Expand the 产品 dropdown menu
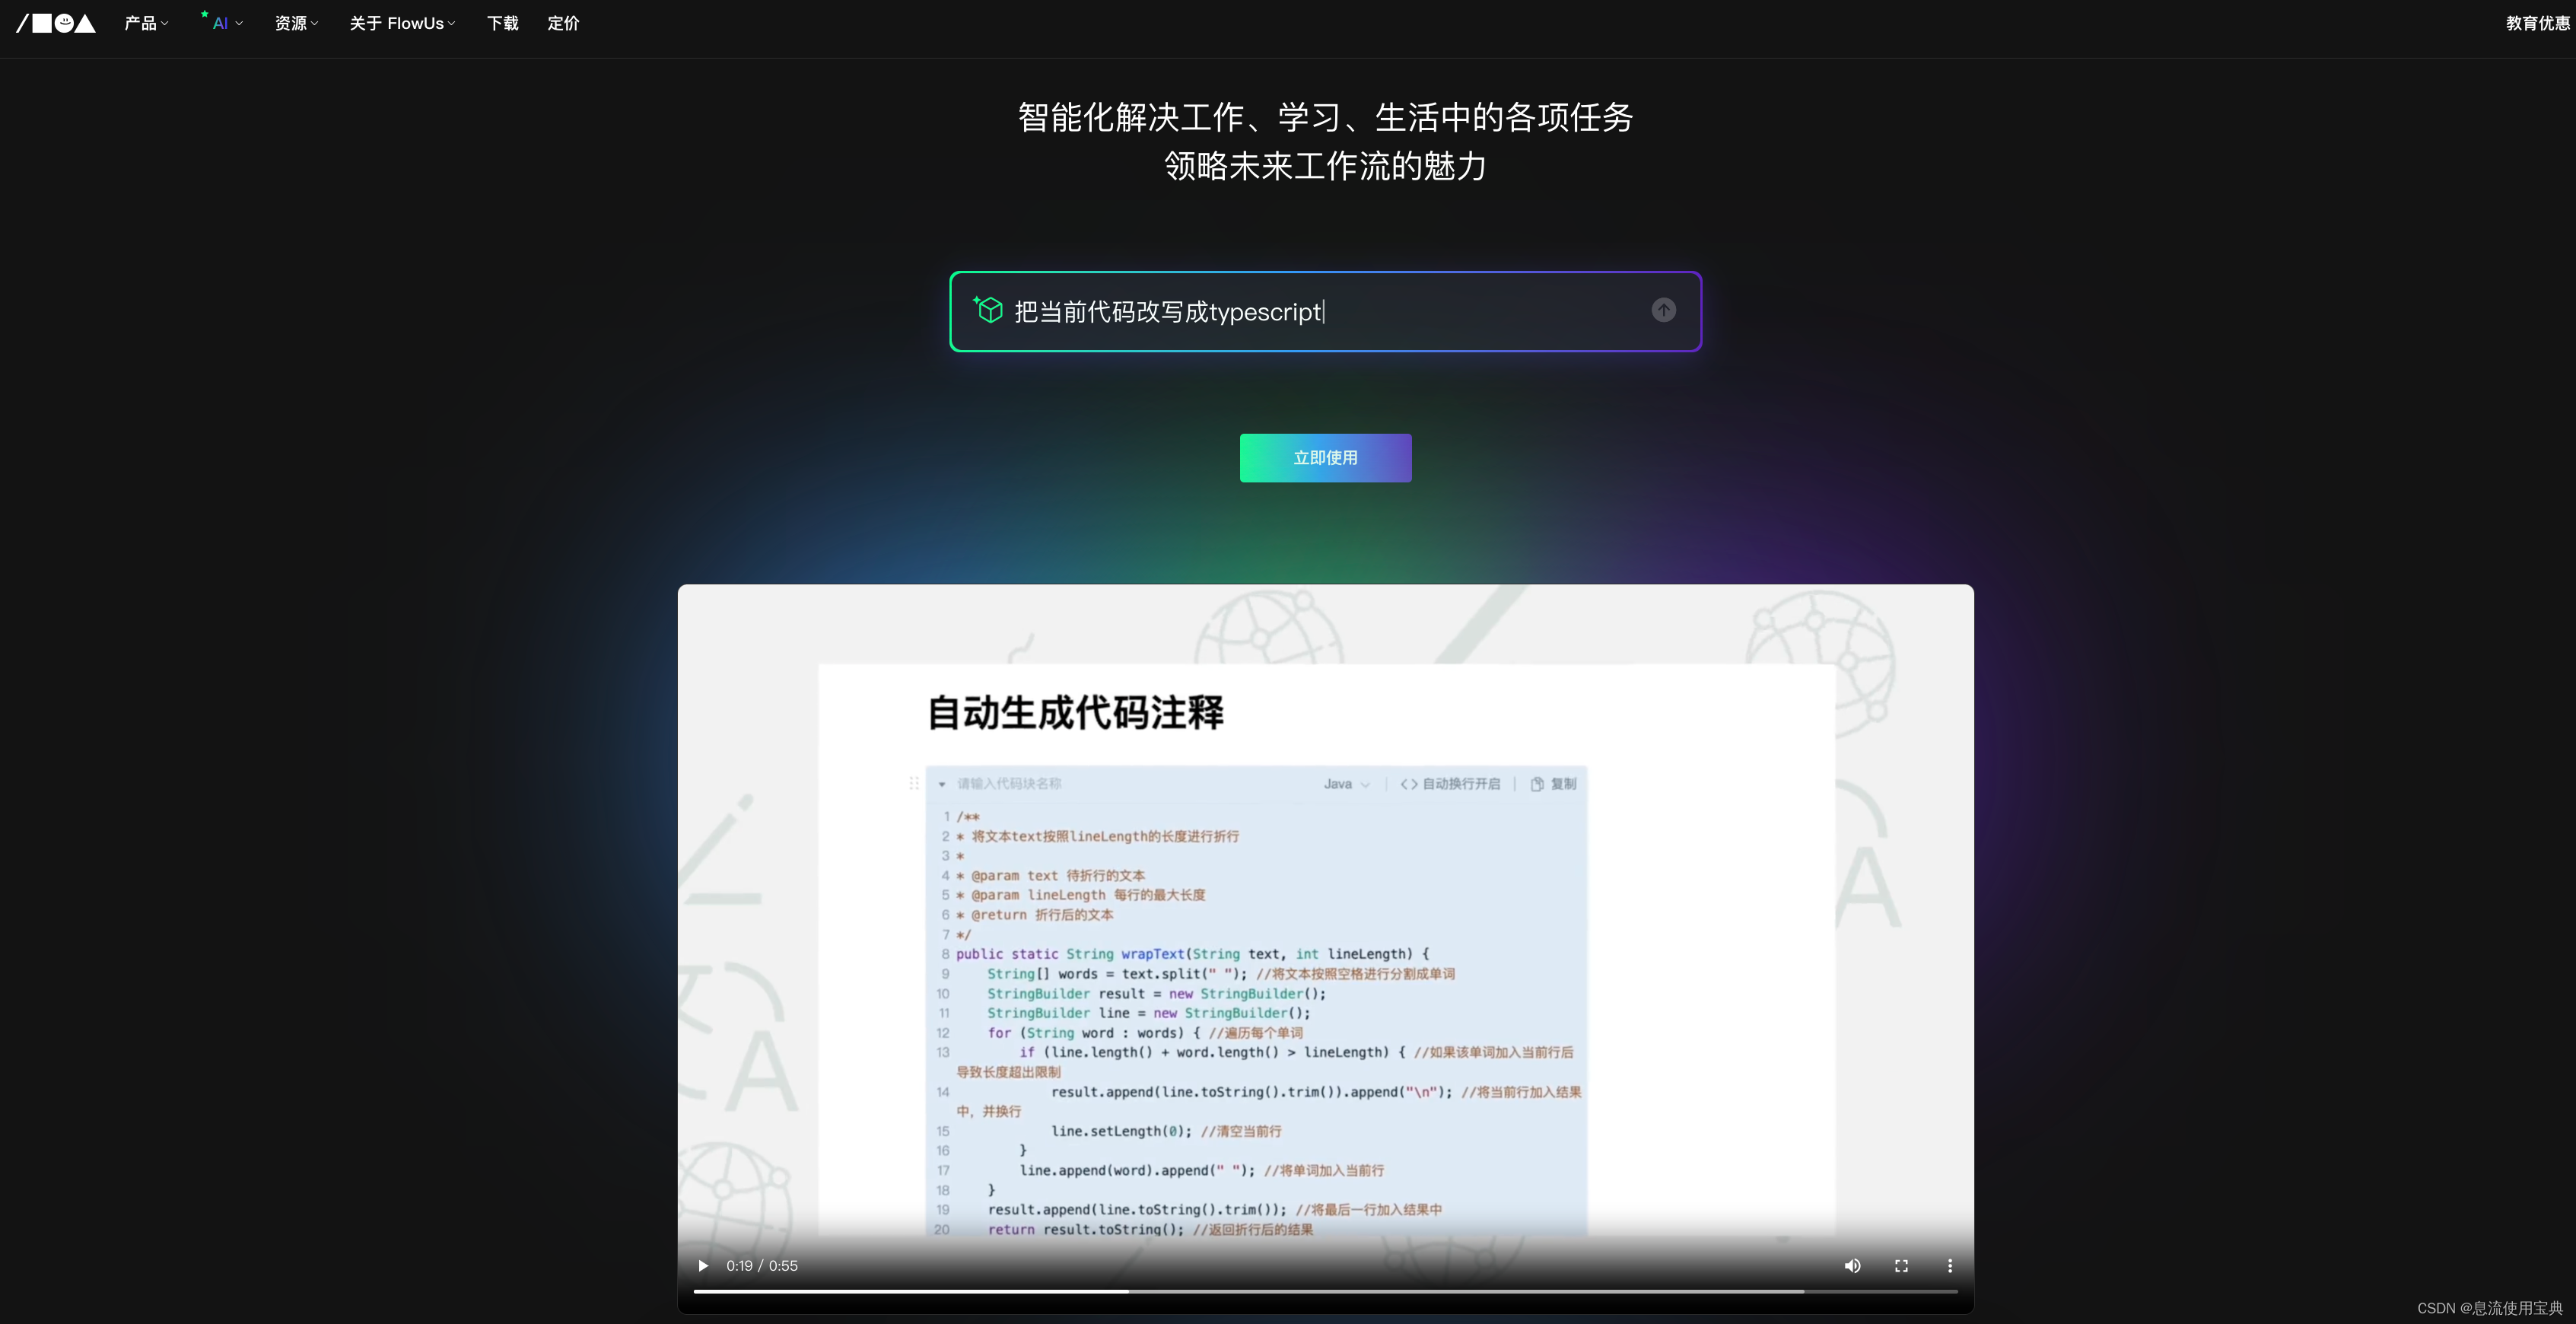Viewport: 2576px width, 1324px height. (146, 22)
